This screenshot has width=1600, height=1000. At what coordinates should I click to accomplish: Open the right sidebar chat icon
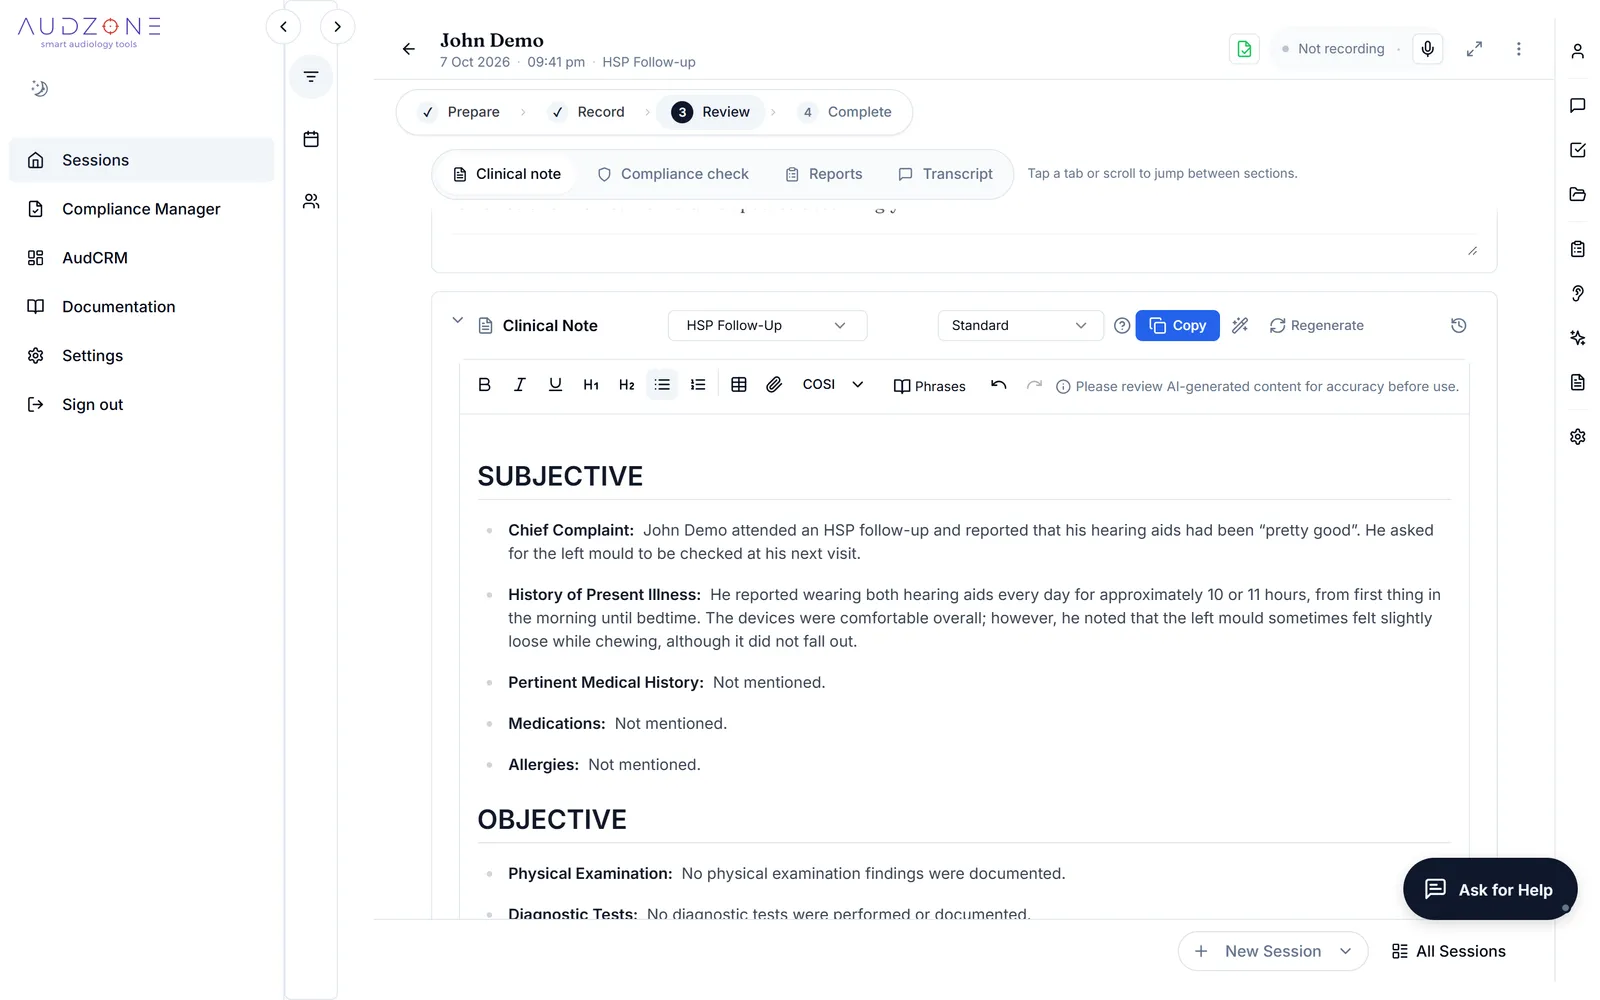1577,105
